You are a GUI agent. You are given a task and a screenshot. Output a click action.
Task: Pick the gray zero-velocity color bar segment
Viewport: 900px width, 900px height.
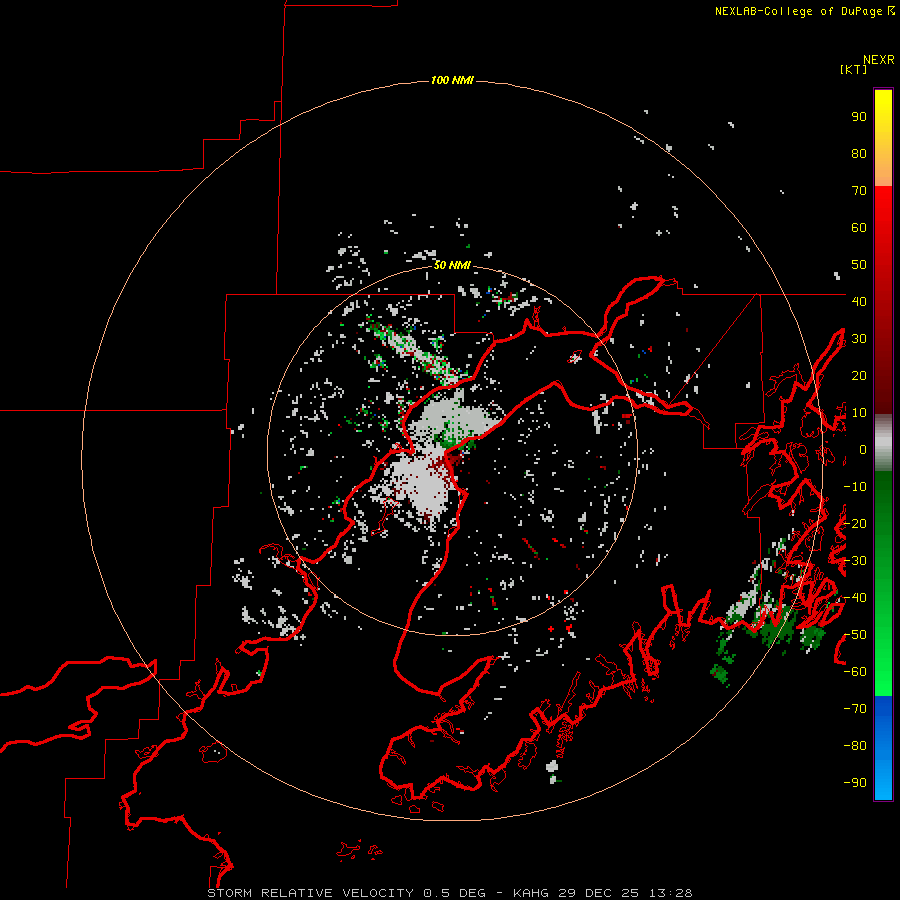883,443
